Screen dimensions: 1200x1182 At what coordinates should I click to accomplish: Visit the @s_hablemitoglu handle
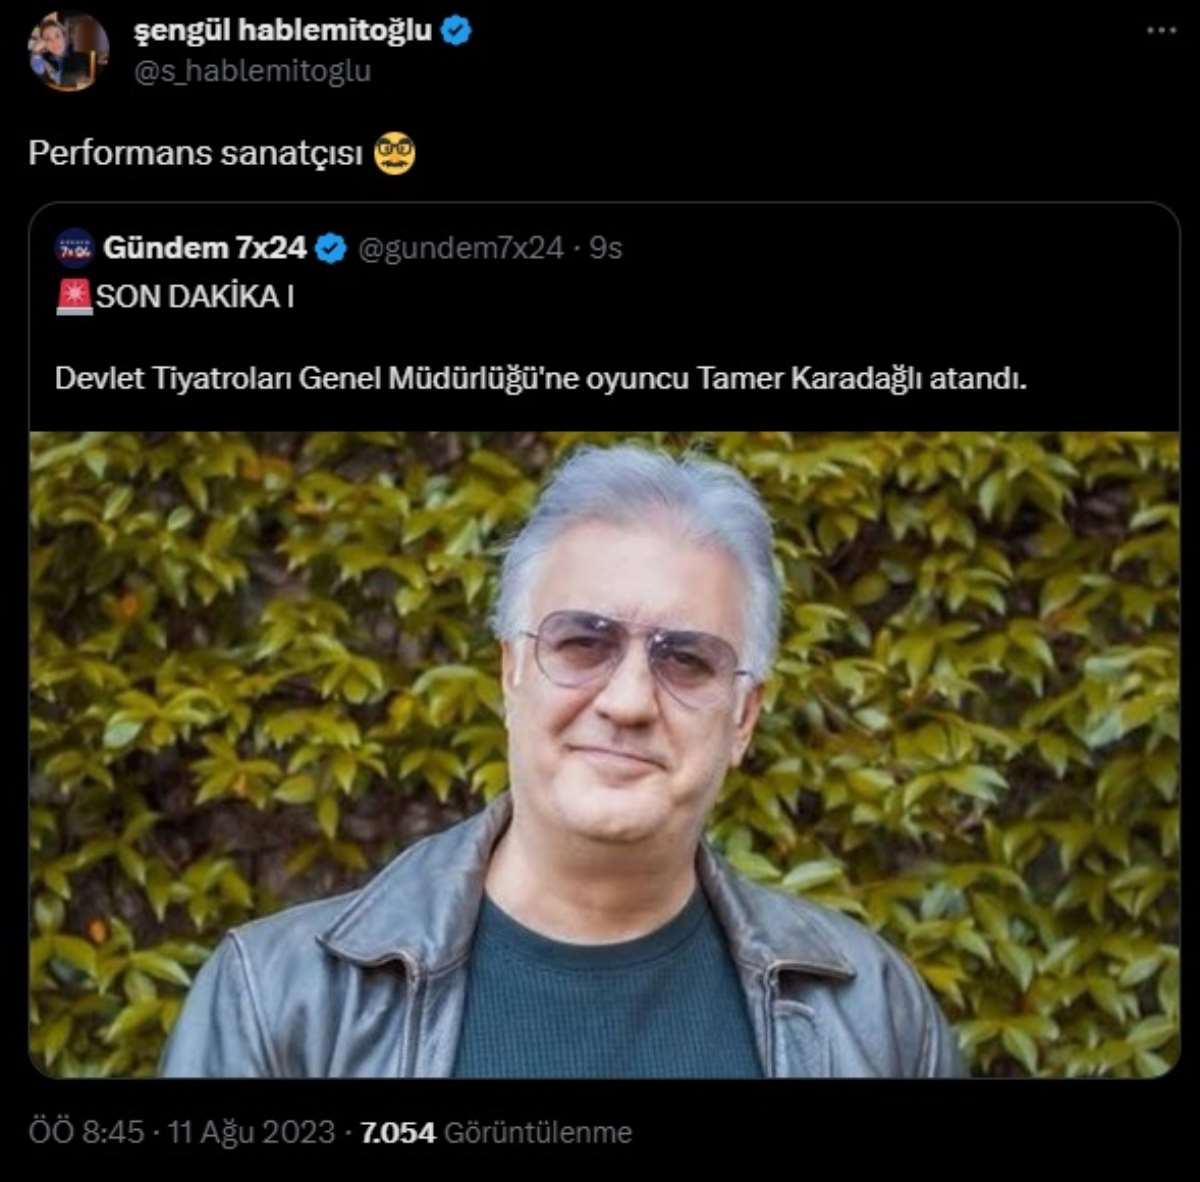(252, 71)
